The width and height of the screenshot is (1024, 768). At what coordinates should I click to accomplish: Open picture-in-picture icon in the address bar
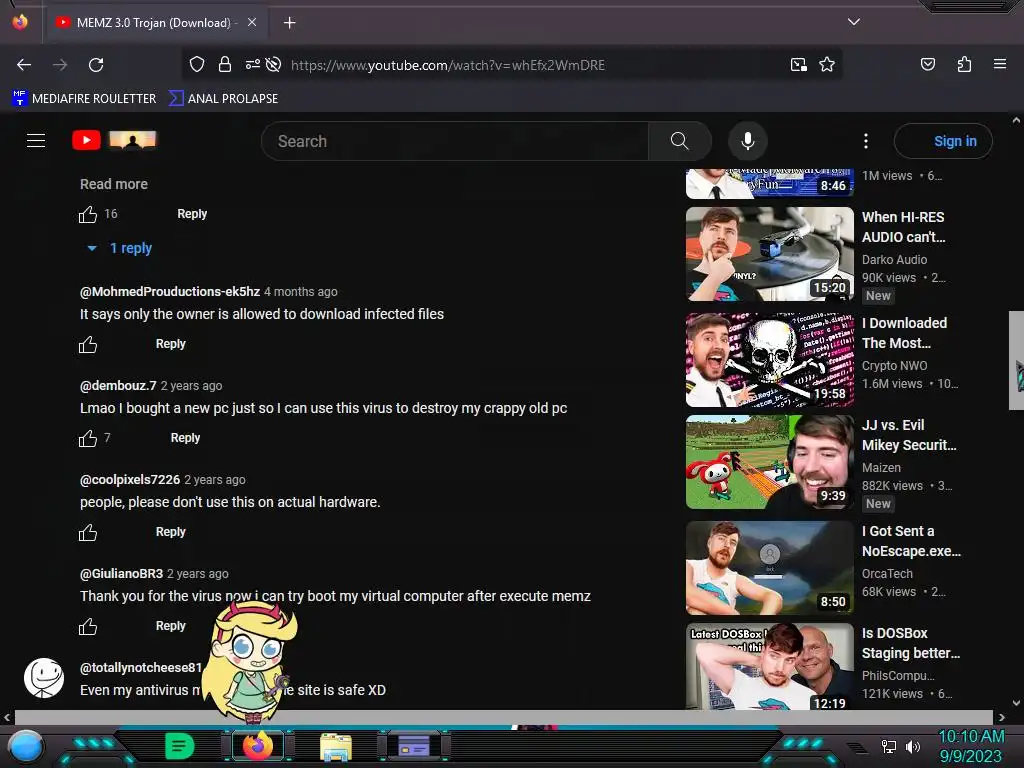tap(798, 65)
